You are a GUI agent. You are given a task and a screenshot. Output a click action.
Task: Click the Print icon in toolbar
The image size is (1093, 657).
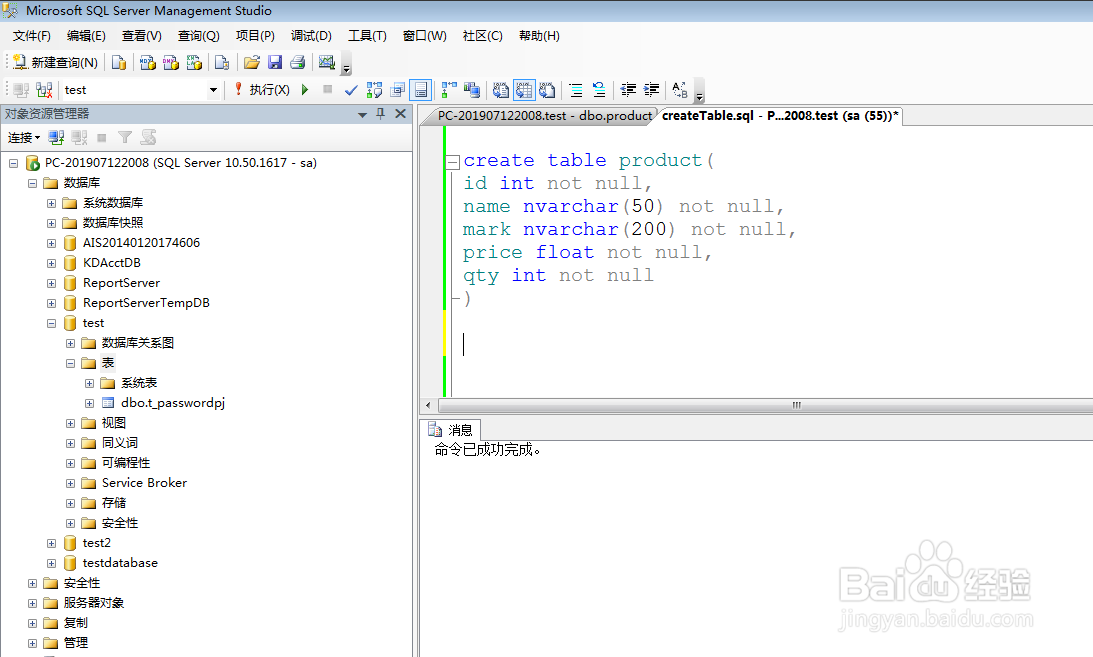[298, 63]
